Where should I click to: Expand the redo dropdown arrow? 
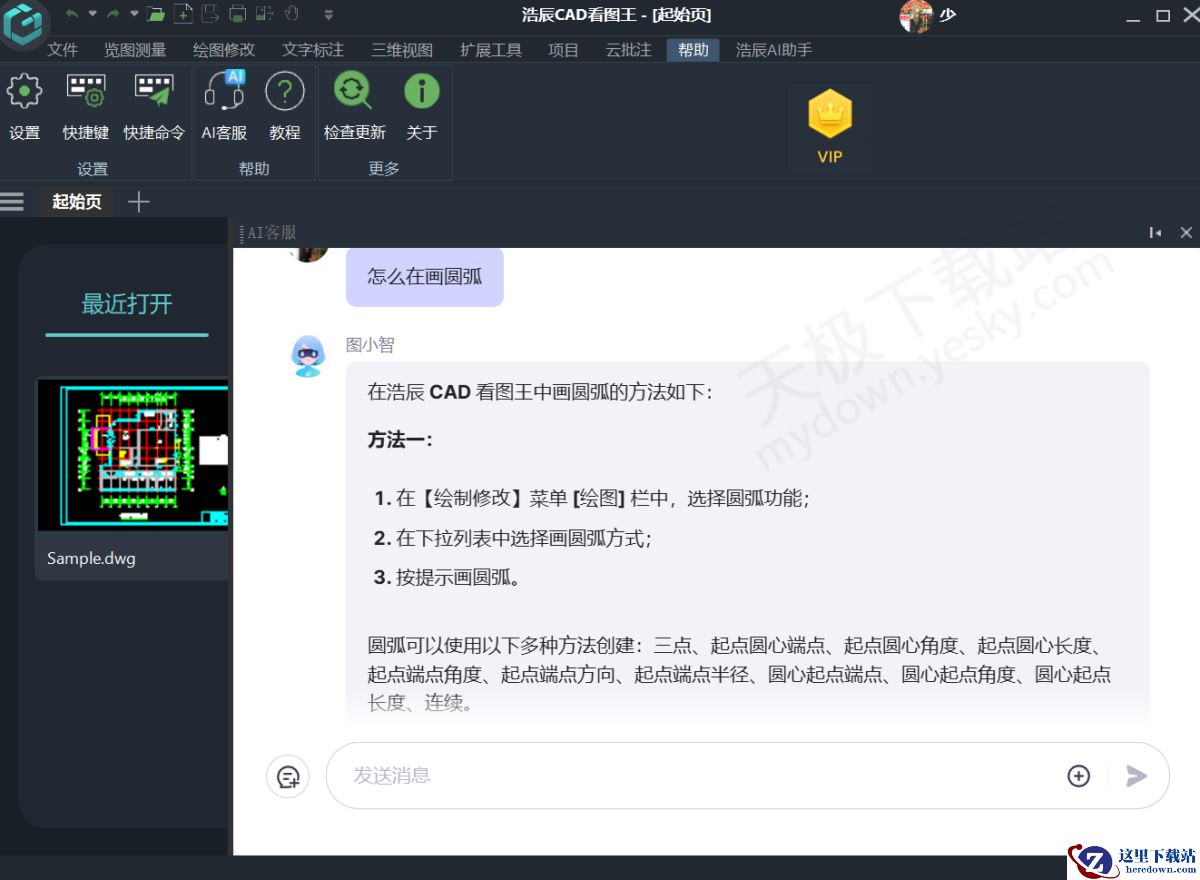click(132, 14)
